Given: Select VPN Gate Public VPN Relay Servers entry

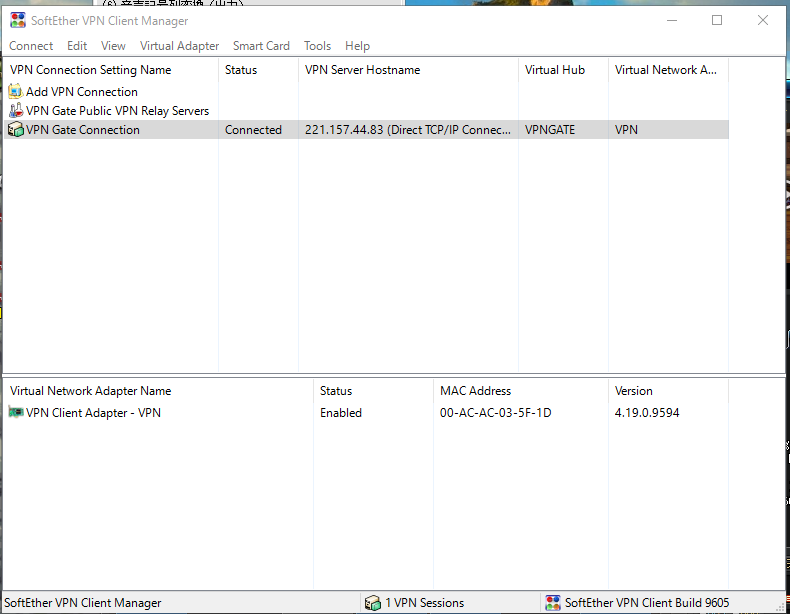Looking at the screenshot, I should pyautogui.click(x=117, y=111).
